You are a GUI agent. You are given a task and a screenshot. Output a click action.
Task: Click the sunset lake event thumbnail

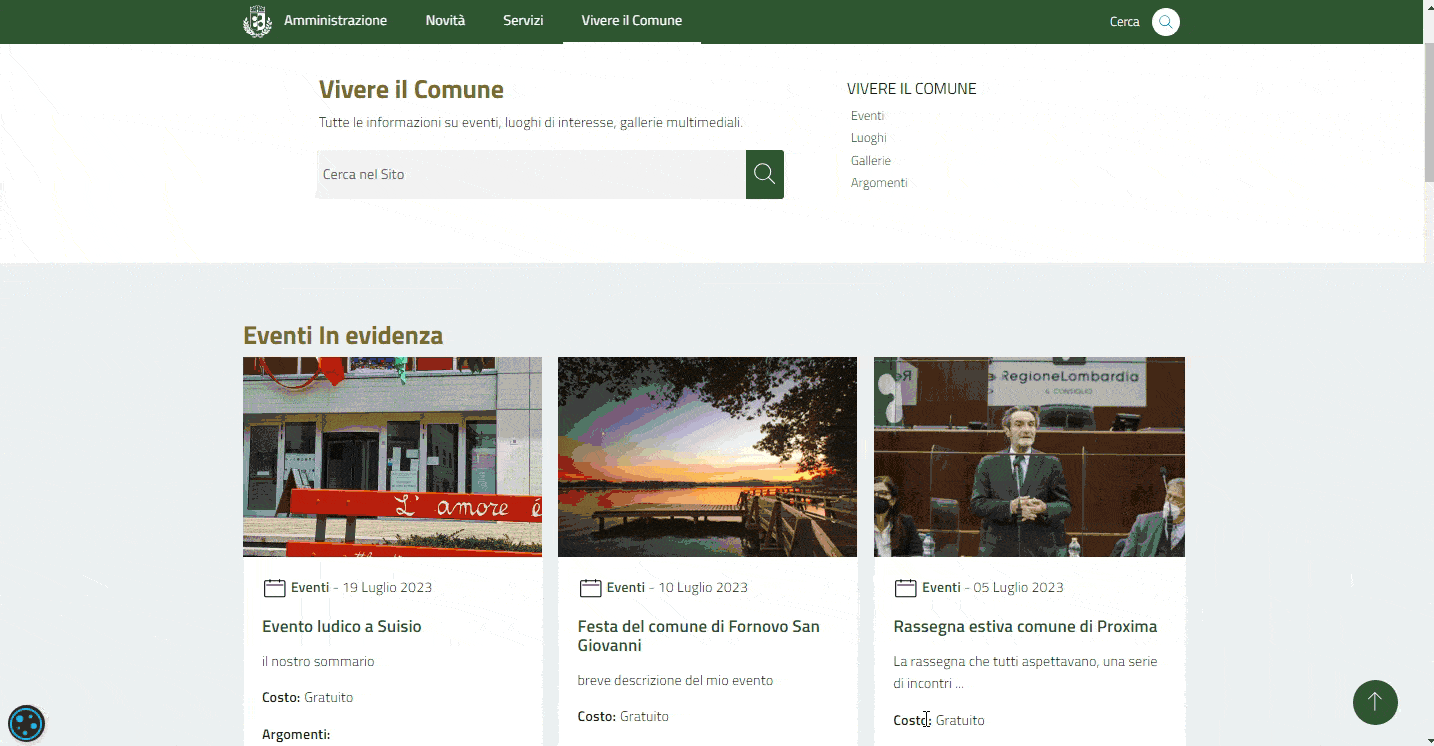click(x=707, y=456)
